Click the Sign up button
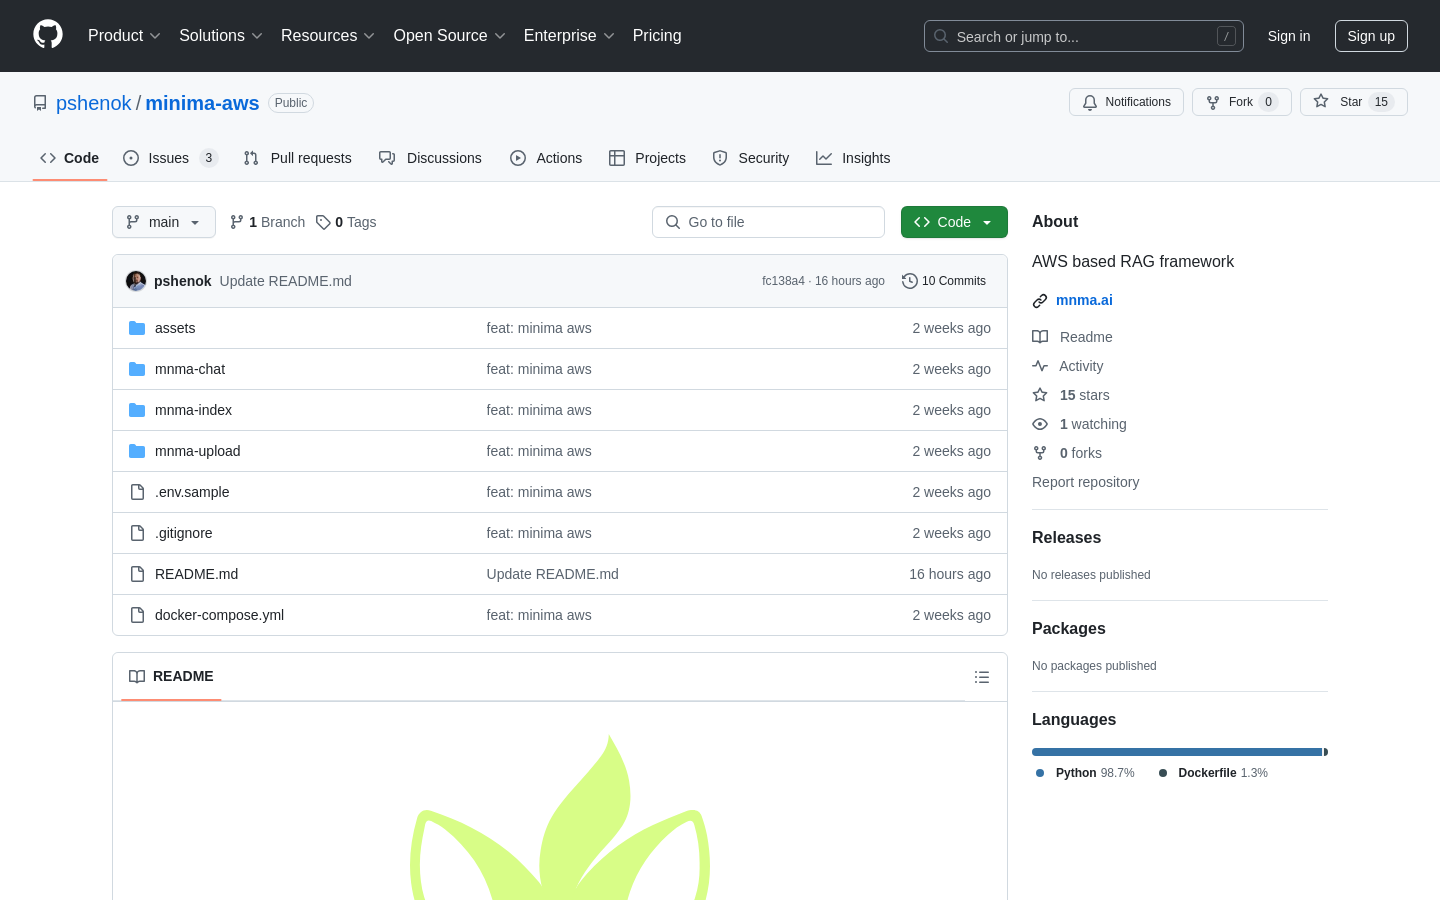The height and width of the screenshot is (900, 1440). (1371, 36)
